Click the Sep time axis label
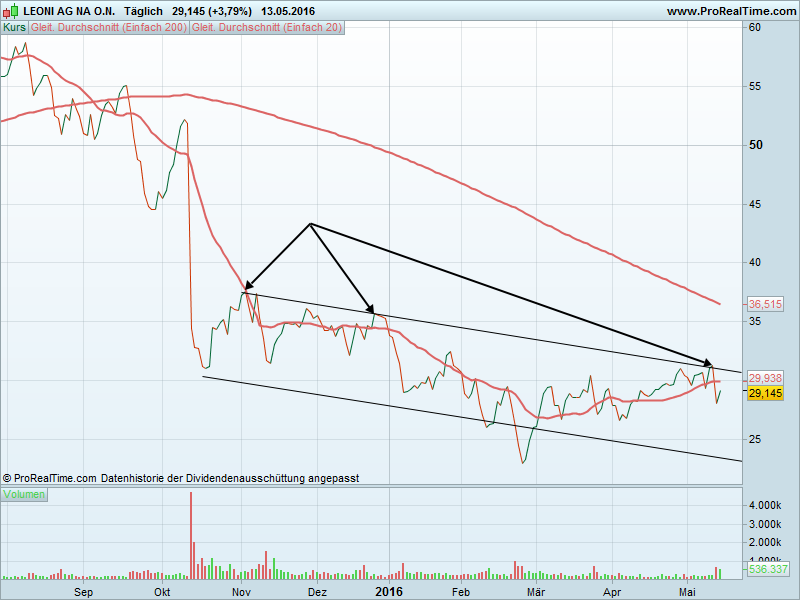 (83, 592)
